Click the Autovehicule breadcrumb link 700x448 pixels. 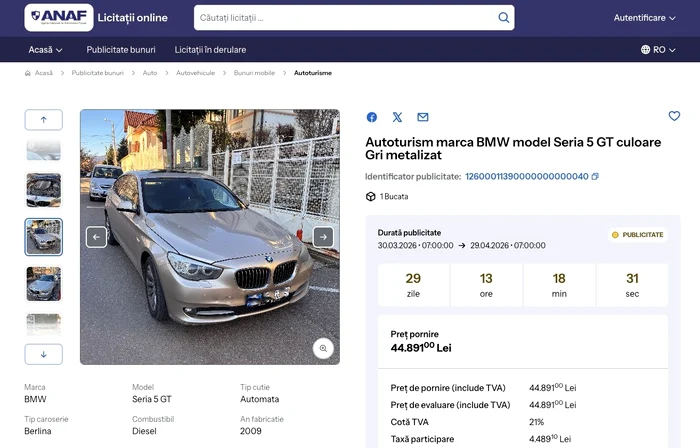coord(195,73)
